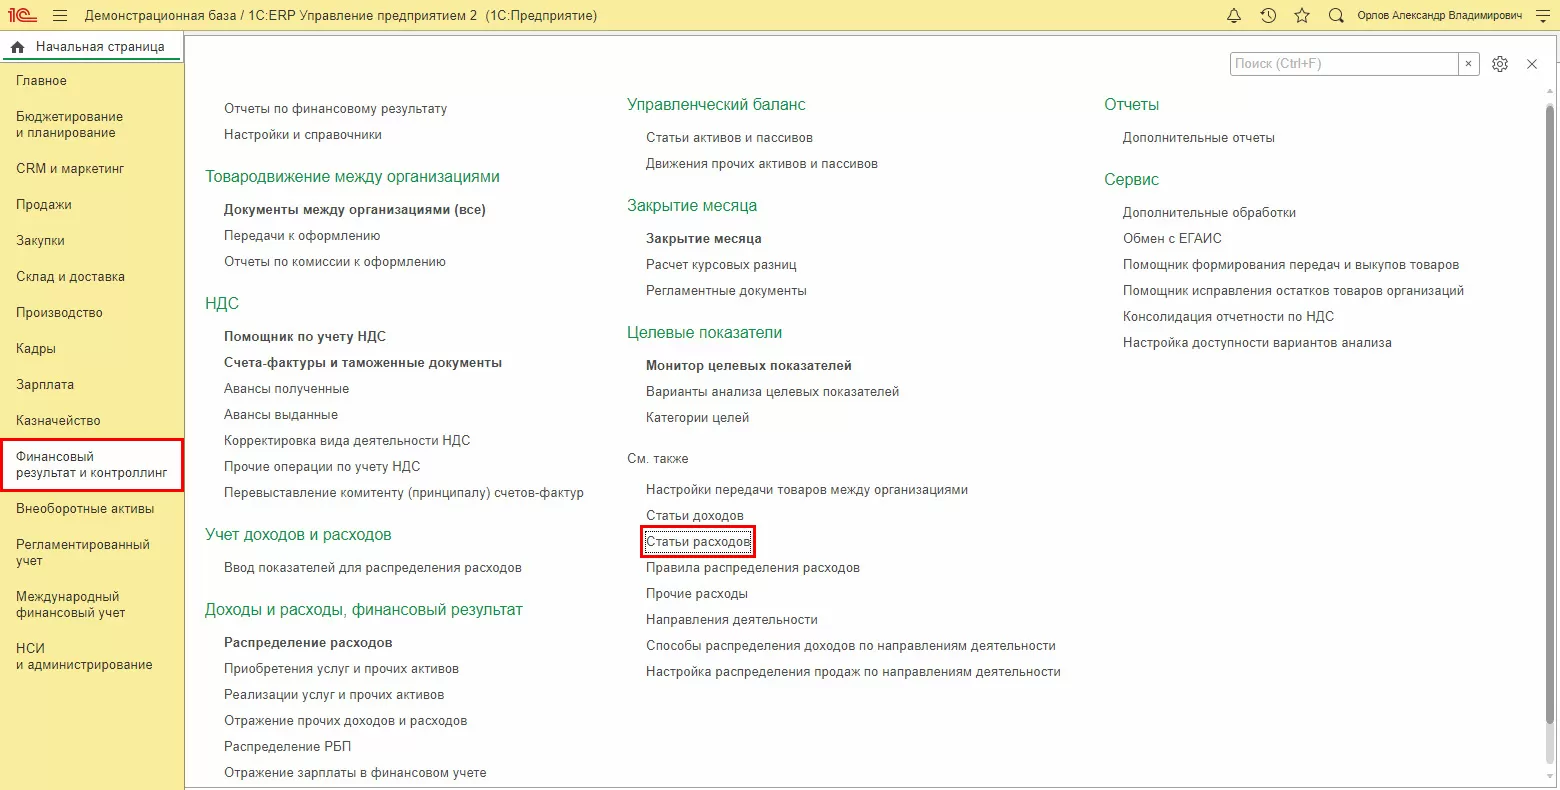The image size is (1560, 790).
Task: Open section settings gear
Action: coord(1500,64)
